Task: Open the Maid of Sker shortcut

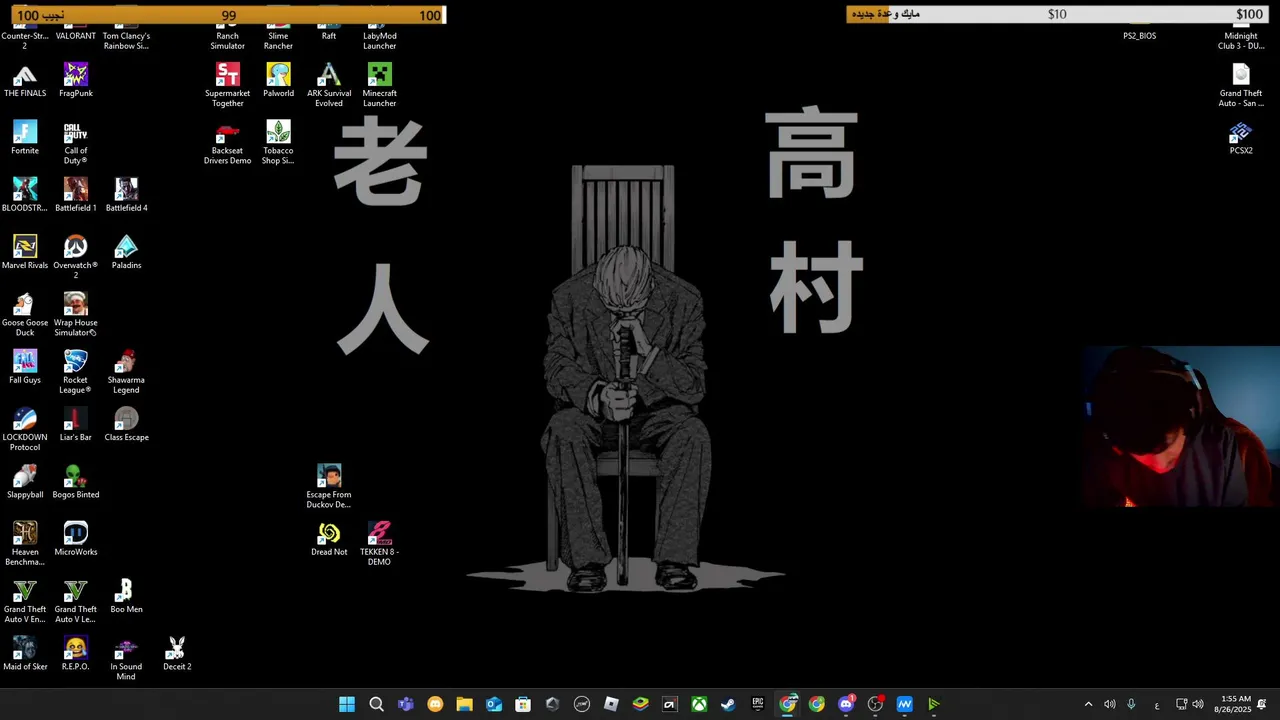Action: pyautogui.click(x=25, y=653)
